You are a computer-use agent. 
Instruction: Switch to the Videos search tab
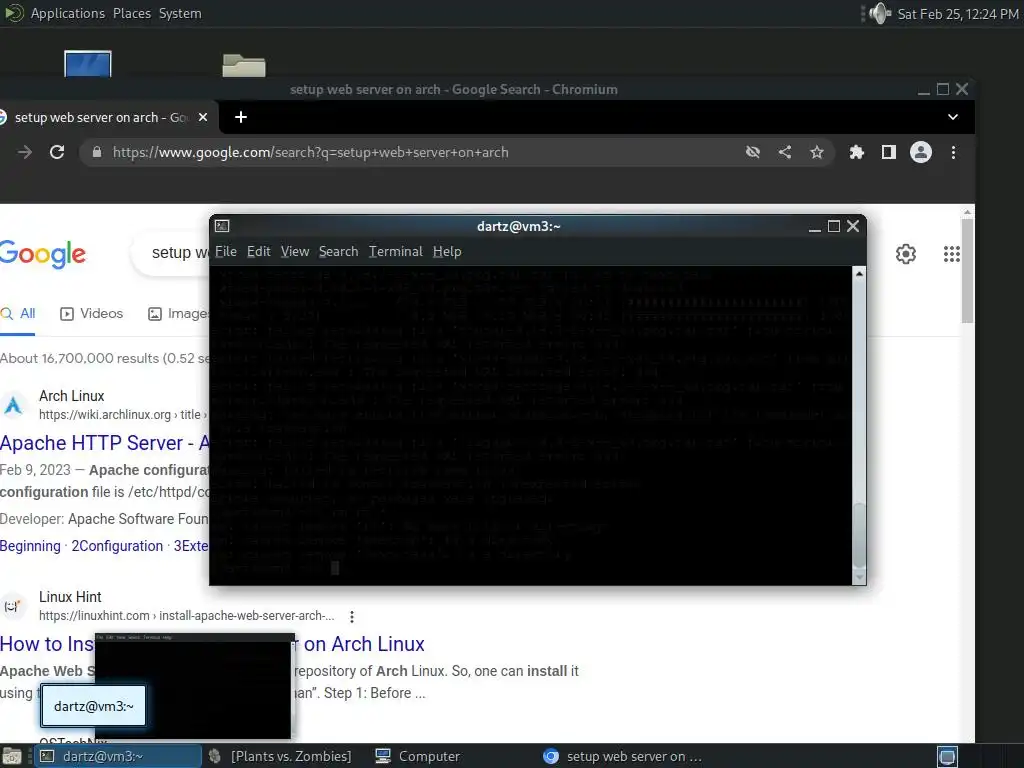91,313
